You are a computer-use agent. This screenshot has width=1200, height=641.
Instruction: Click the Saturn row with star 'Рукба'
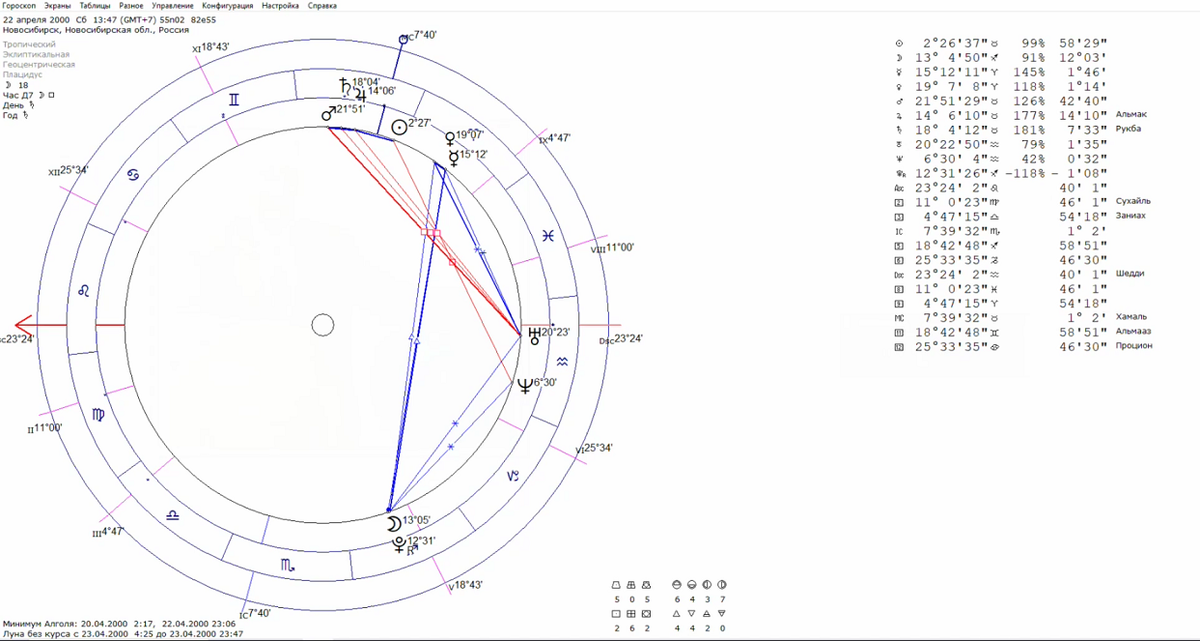(1016, 129)
